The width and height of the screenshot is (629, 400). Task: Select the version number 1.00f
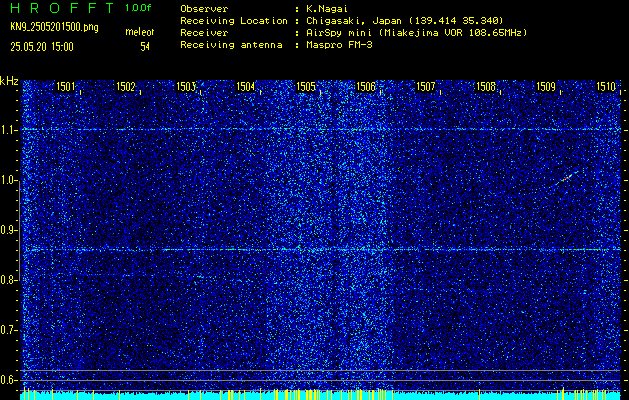[138, 8]
